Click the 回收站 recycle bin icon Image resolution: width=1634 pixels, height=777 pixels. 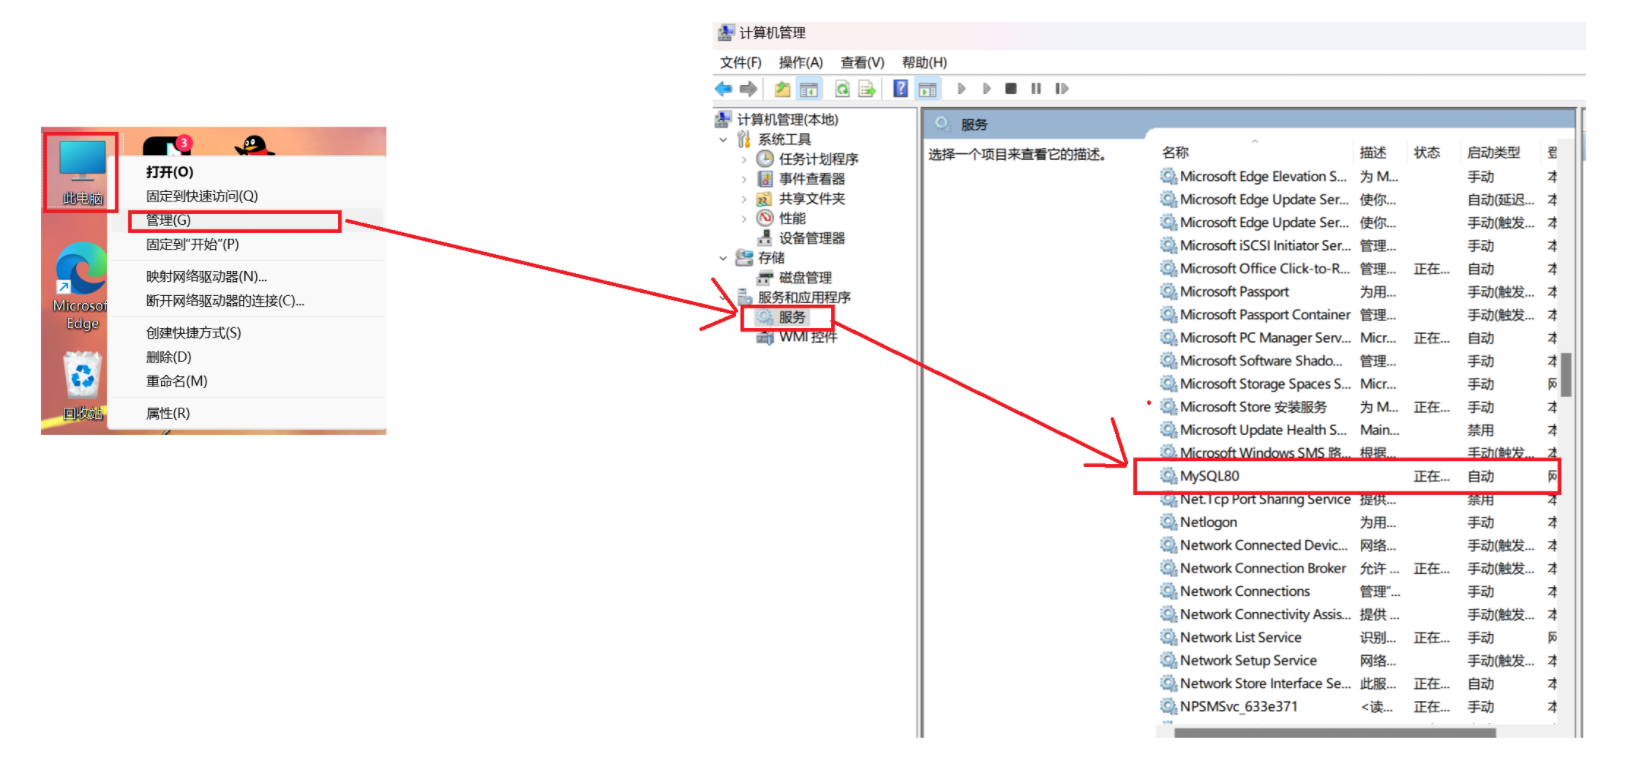pyautogui.click(x=82, y=386)
